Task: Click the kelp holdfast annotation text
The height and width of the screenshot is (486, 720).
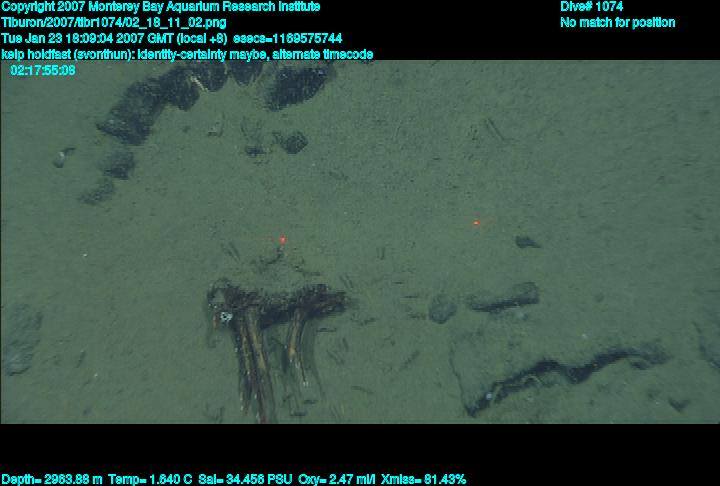Action: pos(187,54)
